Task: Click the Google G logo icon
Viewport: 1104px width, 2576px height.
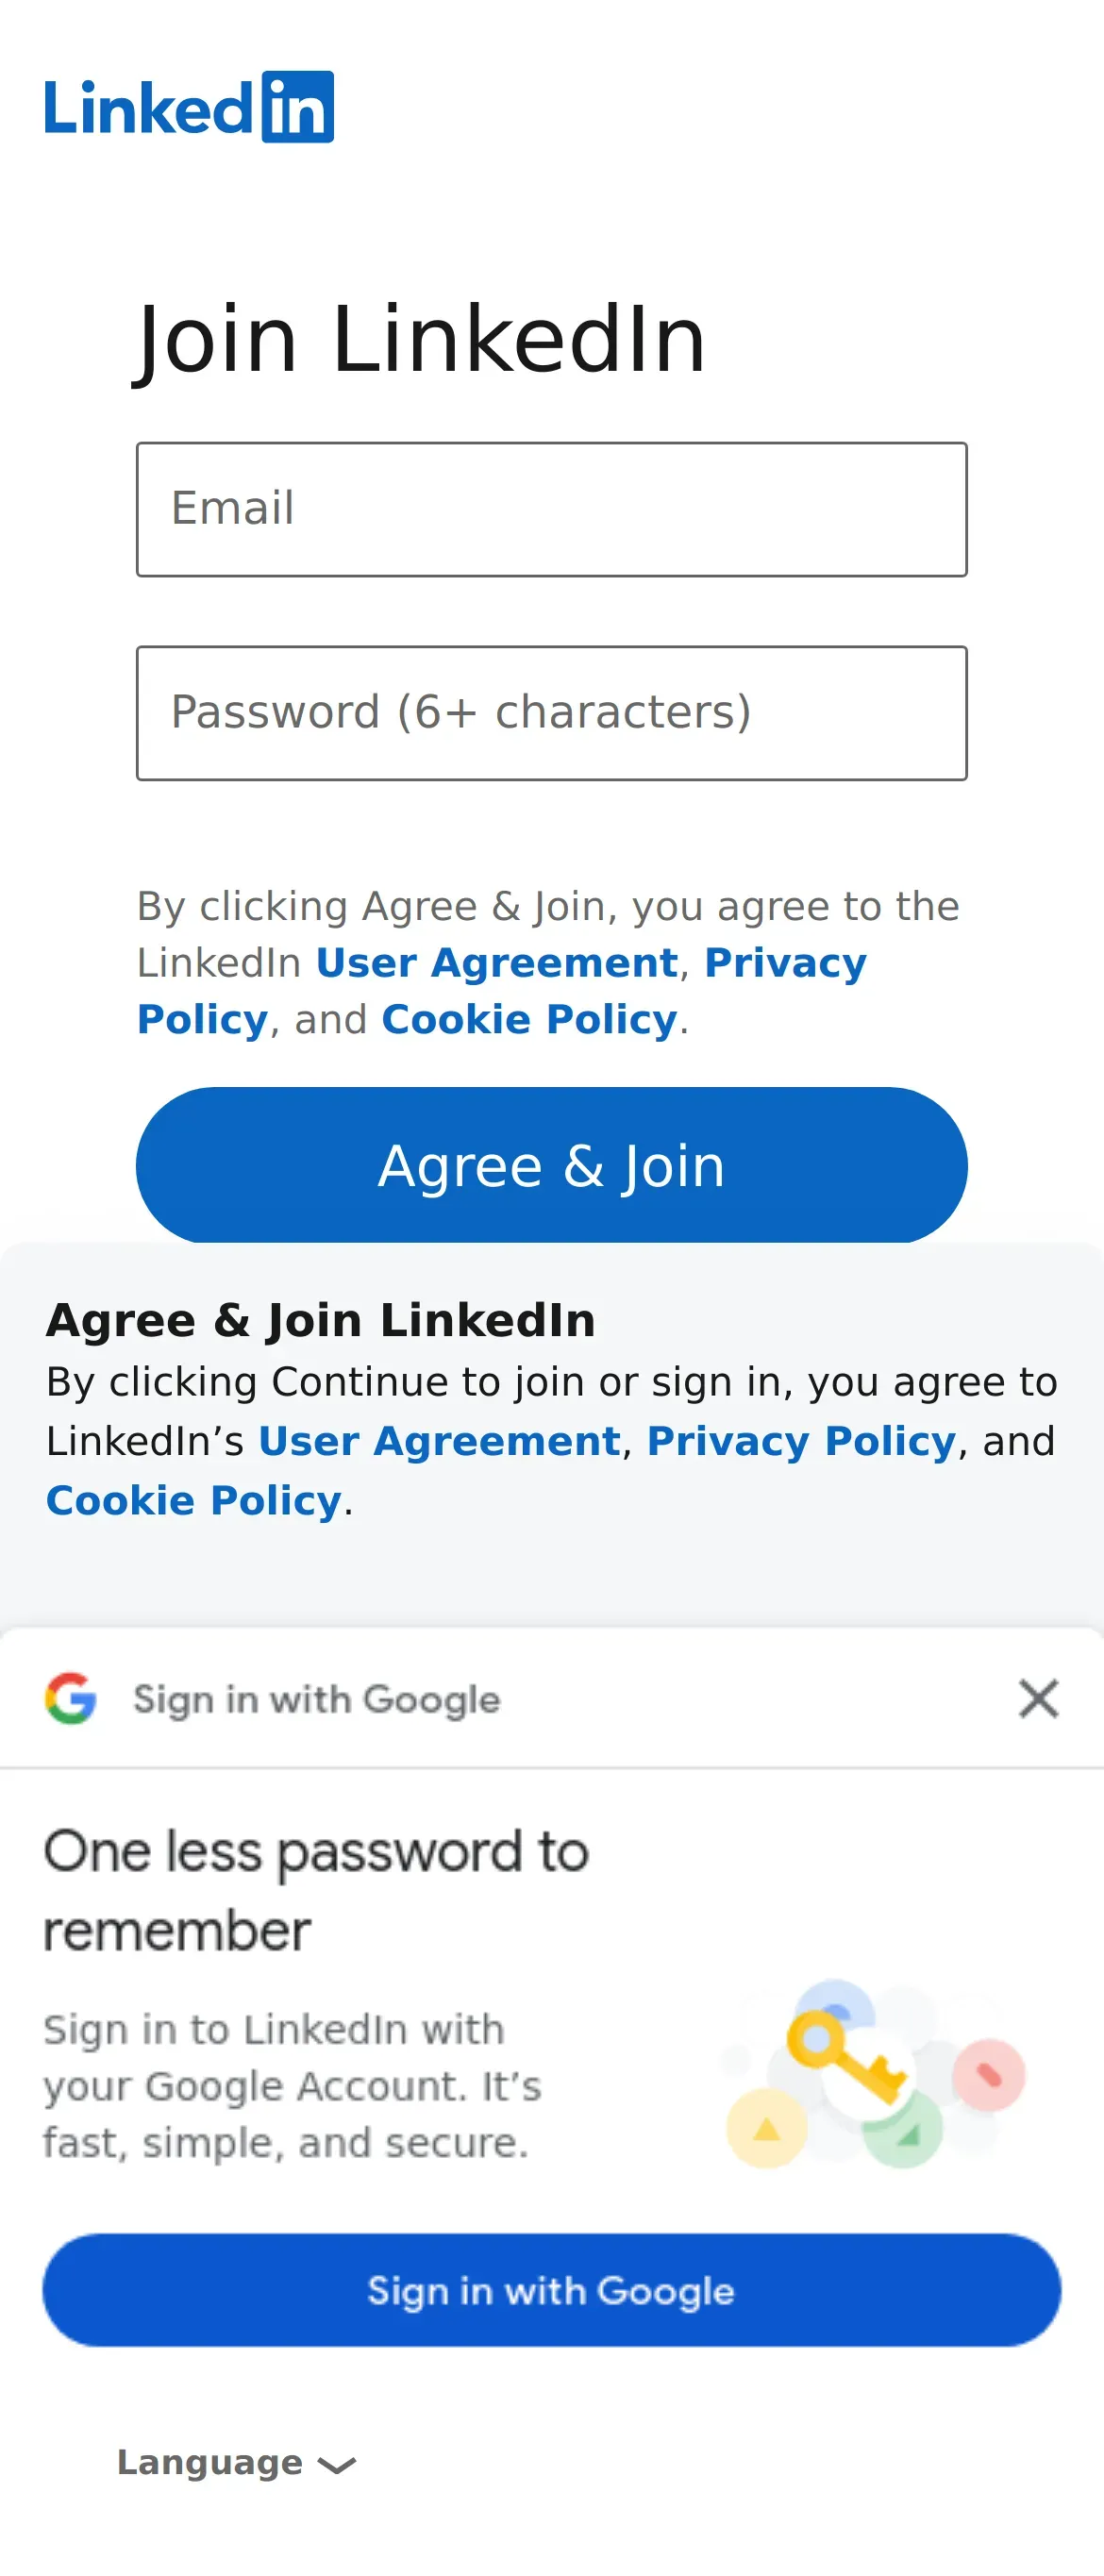Action: [71, 1698]
